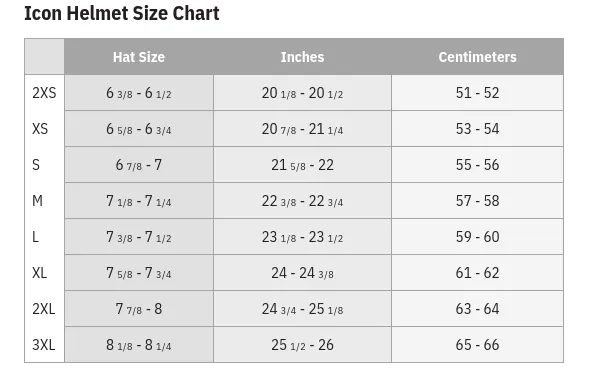Select the XS size row label
606x376 pixels.
tap(40, 129)
